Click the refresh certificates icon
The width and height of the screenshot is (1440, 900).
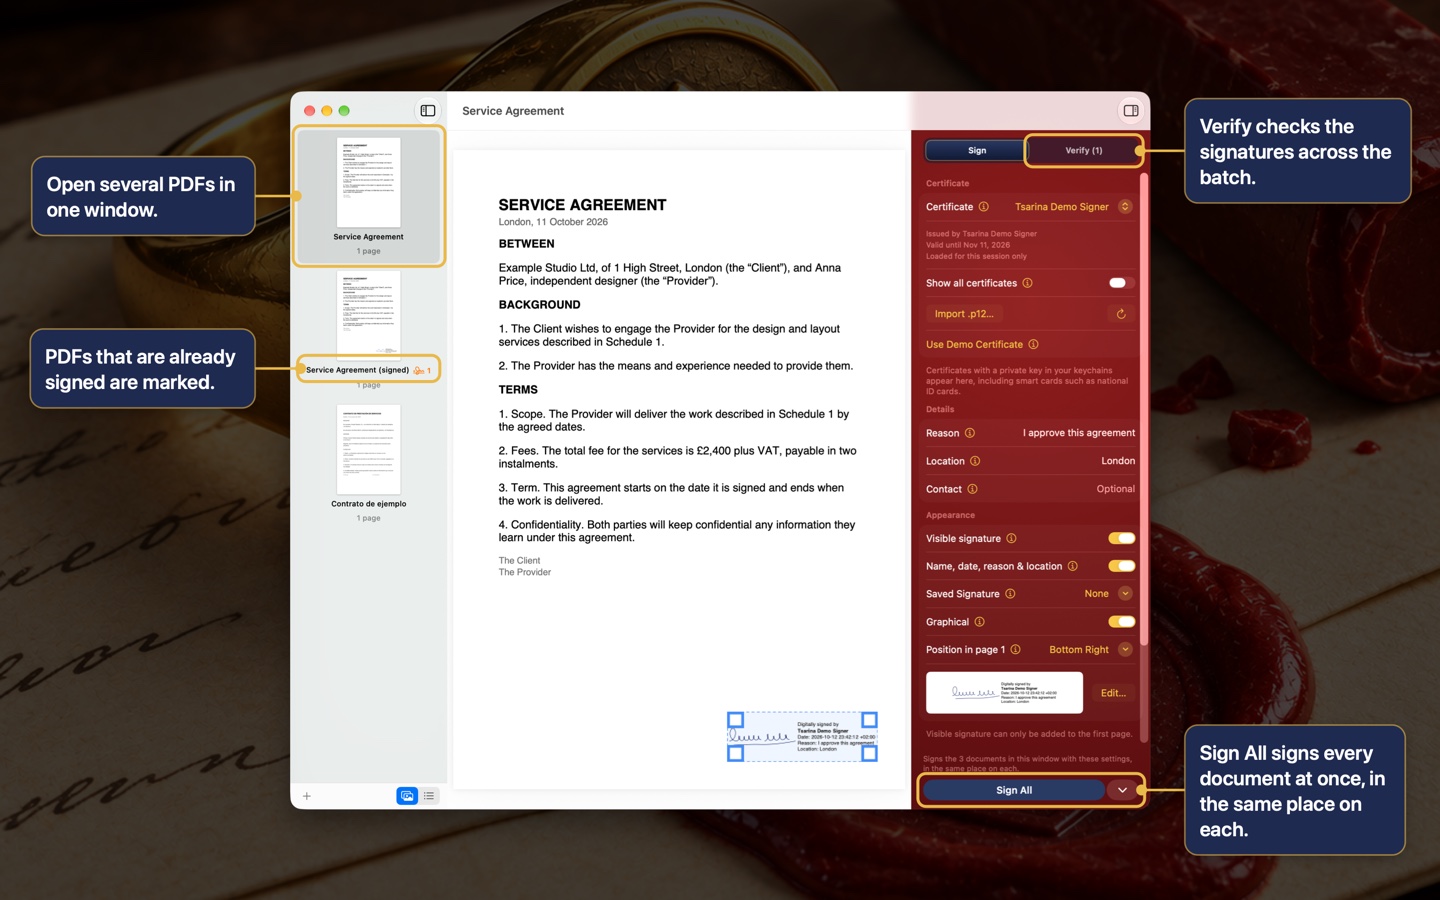(x=1121, y=314)
